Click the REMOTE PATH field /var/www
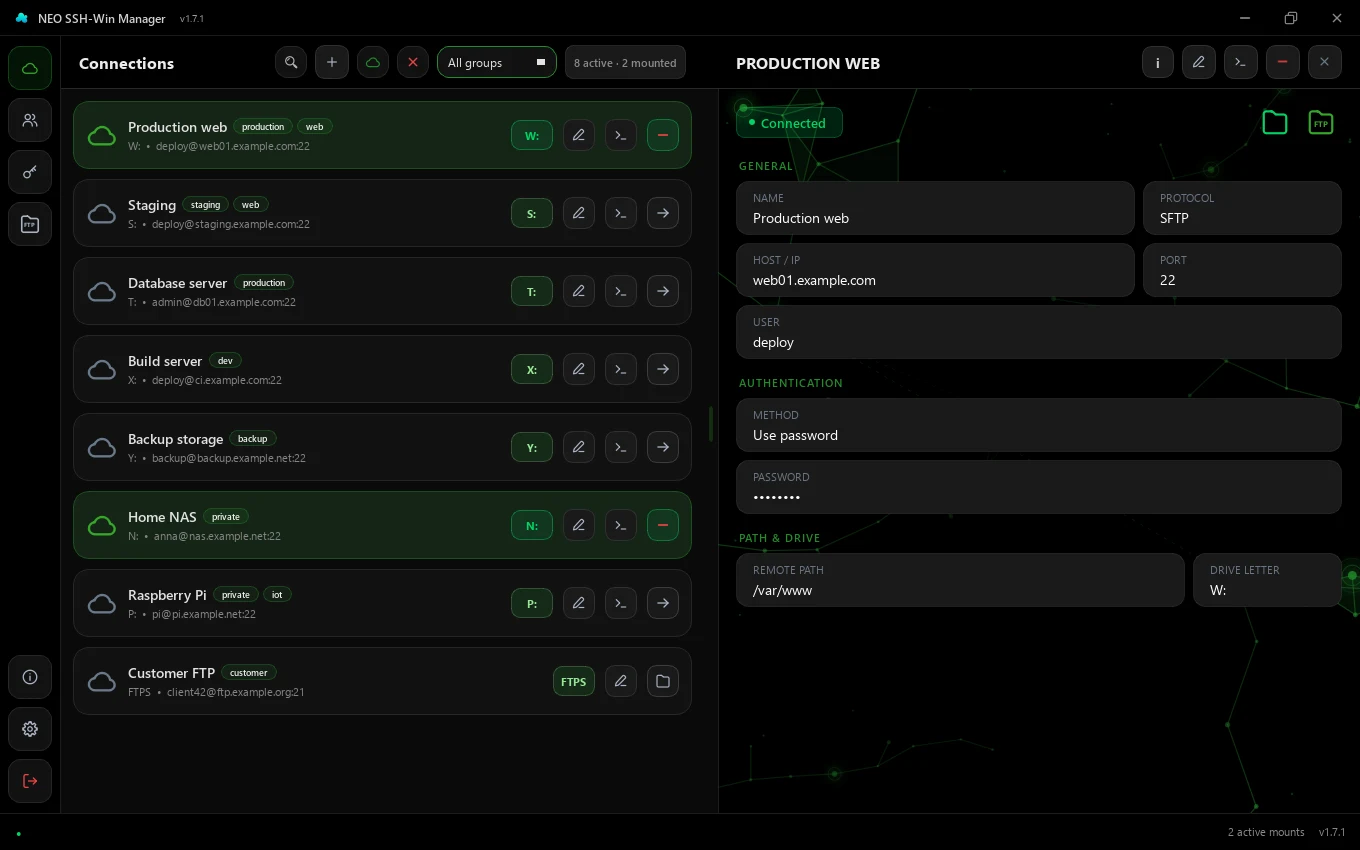1360x850 pixels. [960, 580]
